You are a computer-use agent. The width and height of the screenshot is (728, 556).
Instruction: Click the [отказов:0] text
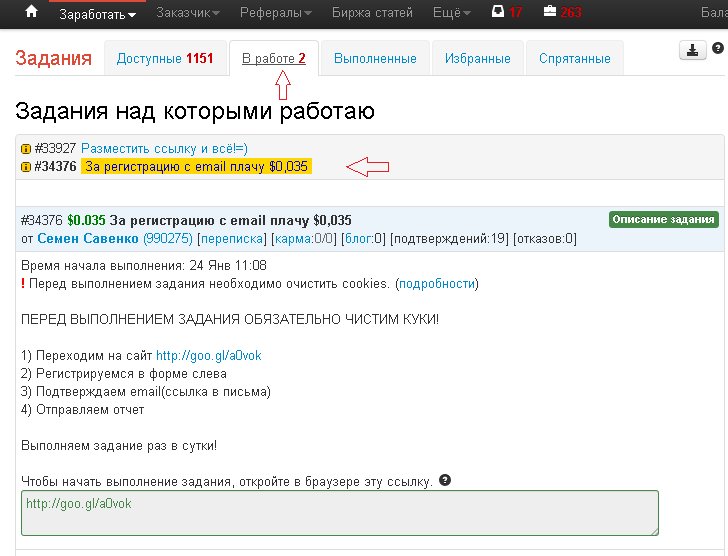[x=545, y=239]
